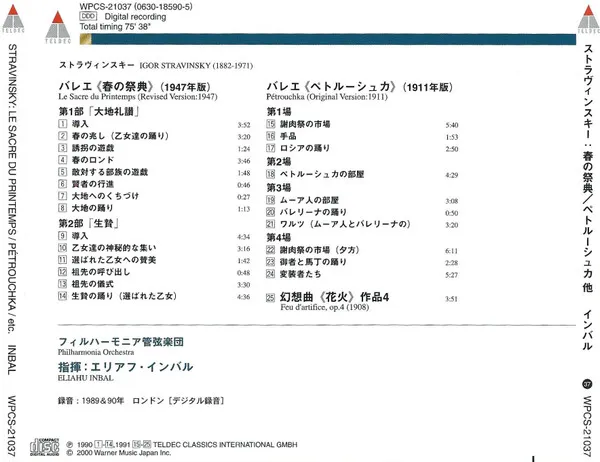
Task: Click the 第1場 scene heading
Action: click(x=279, y=111)
